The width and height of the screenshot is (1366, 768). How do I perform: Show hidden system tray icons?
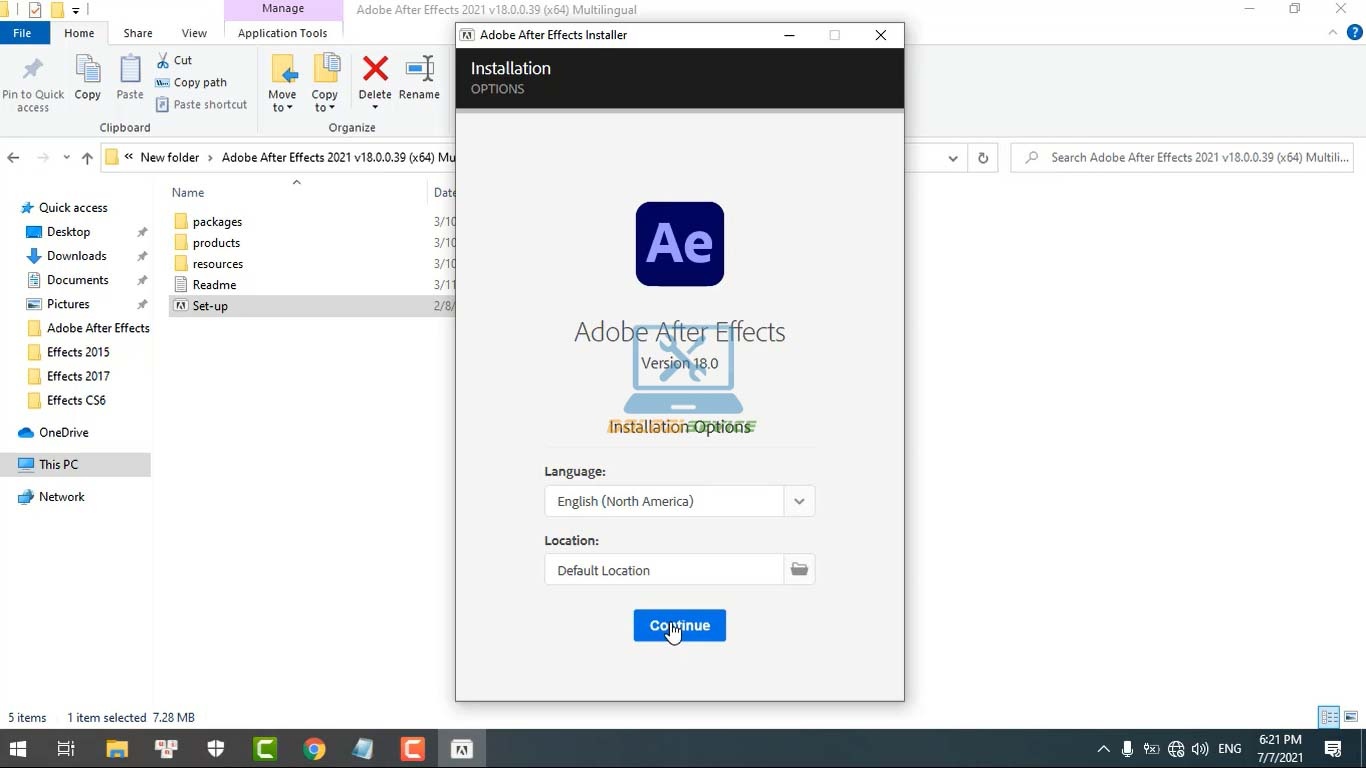coord(1103,748)
